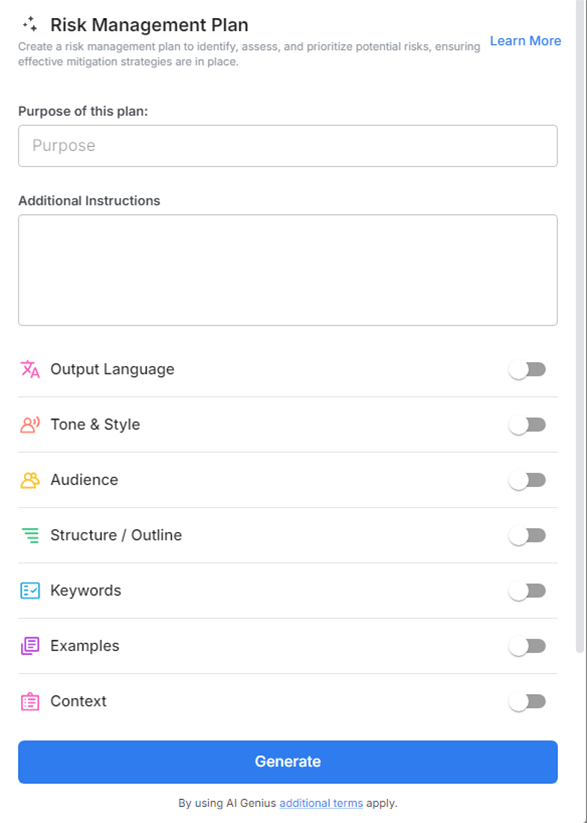
Task: Select the Context clipboard icon
Action: pos(31,701)
